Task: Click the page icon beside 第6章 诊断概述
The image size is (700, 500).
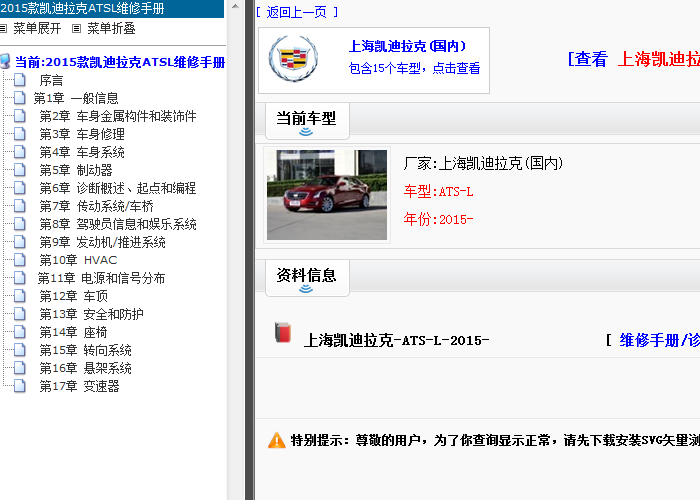Action: tap(20, 188)
